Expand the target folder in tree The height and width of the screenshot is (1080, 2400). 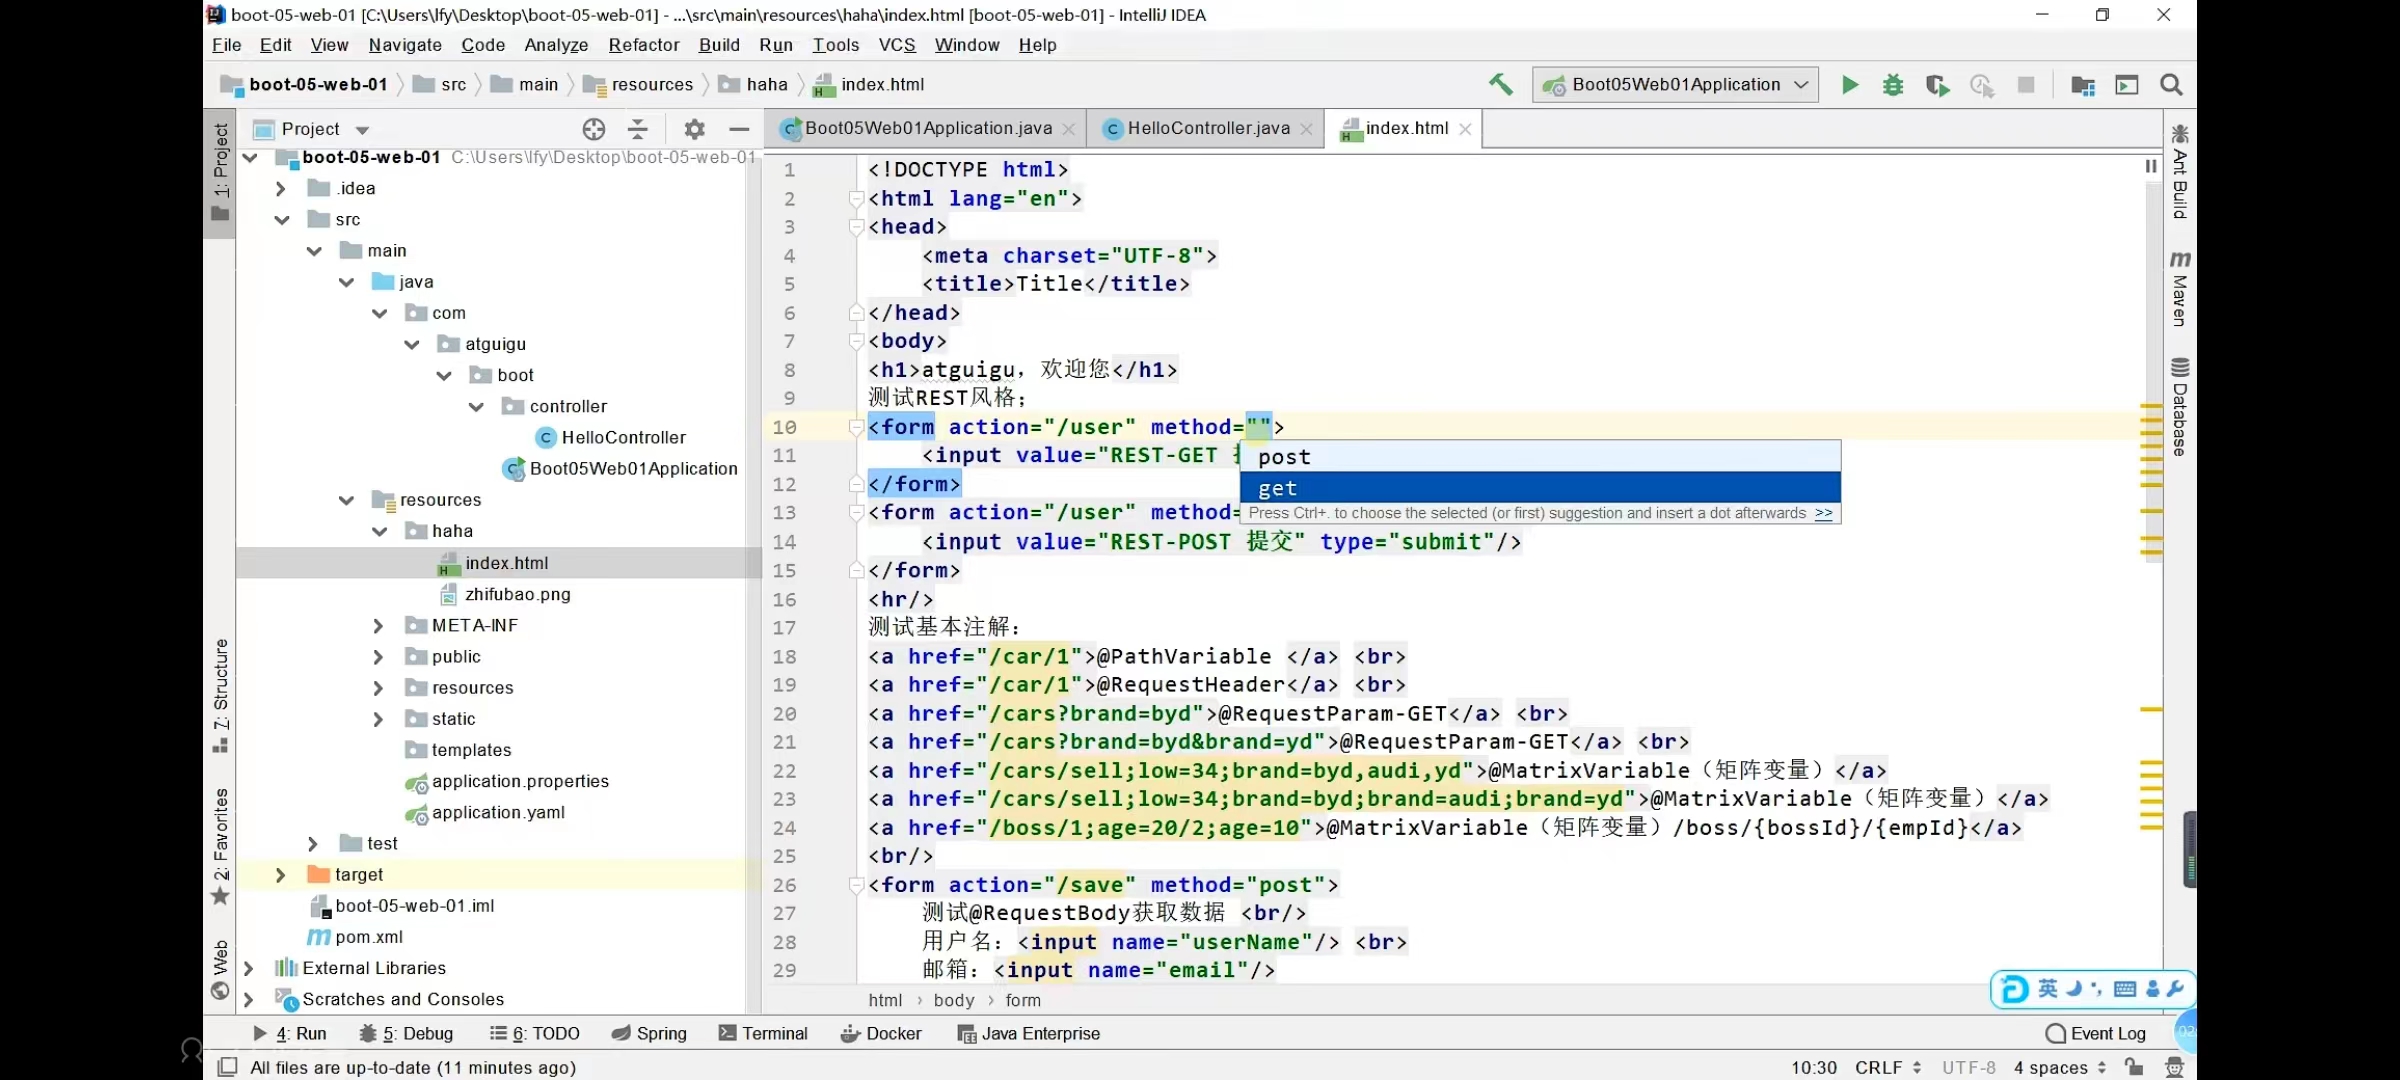pos(281,875)
